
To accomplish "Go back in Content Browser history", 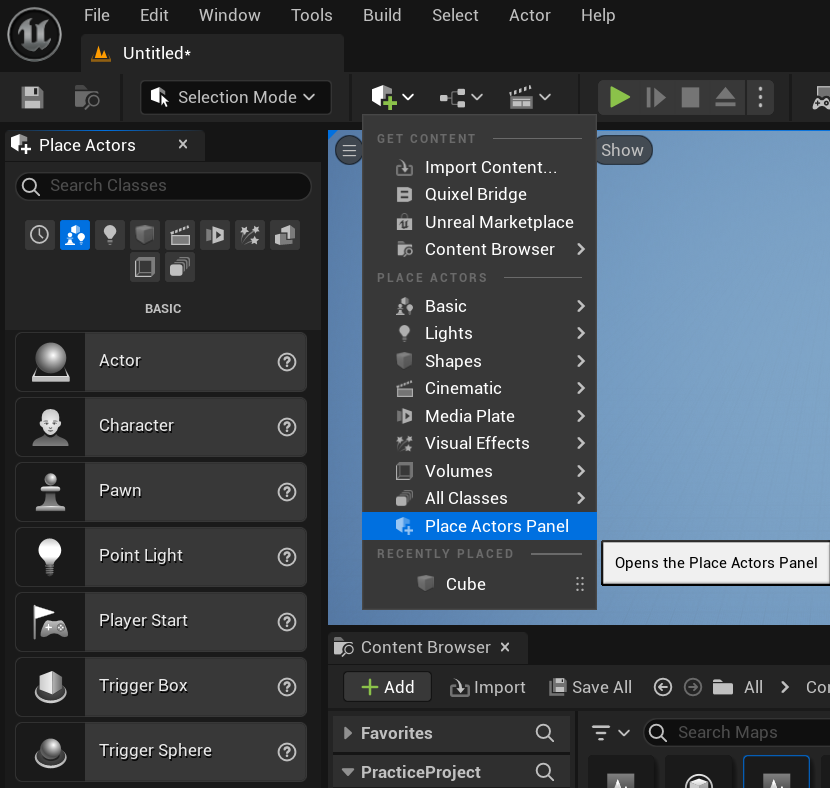I will 663,687.
